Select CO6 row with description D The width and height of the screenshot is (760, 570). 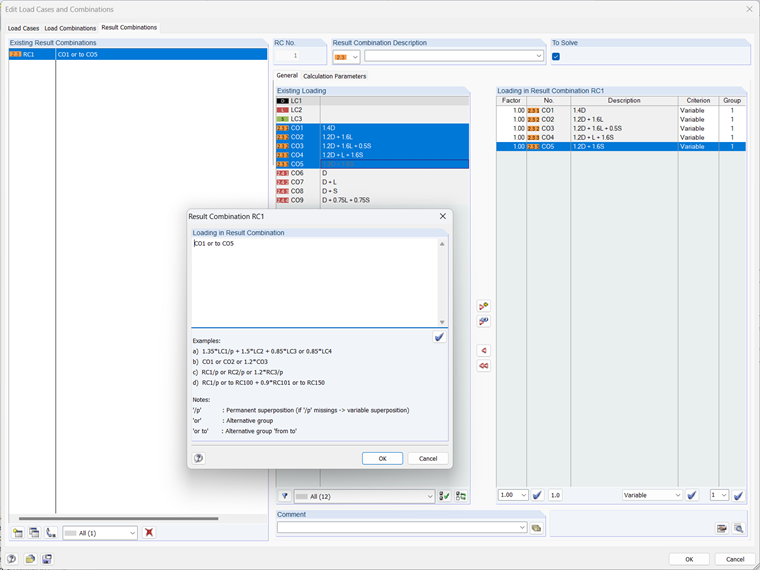pyautogui.click(x=372, y=173)
